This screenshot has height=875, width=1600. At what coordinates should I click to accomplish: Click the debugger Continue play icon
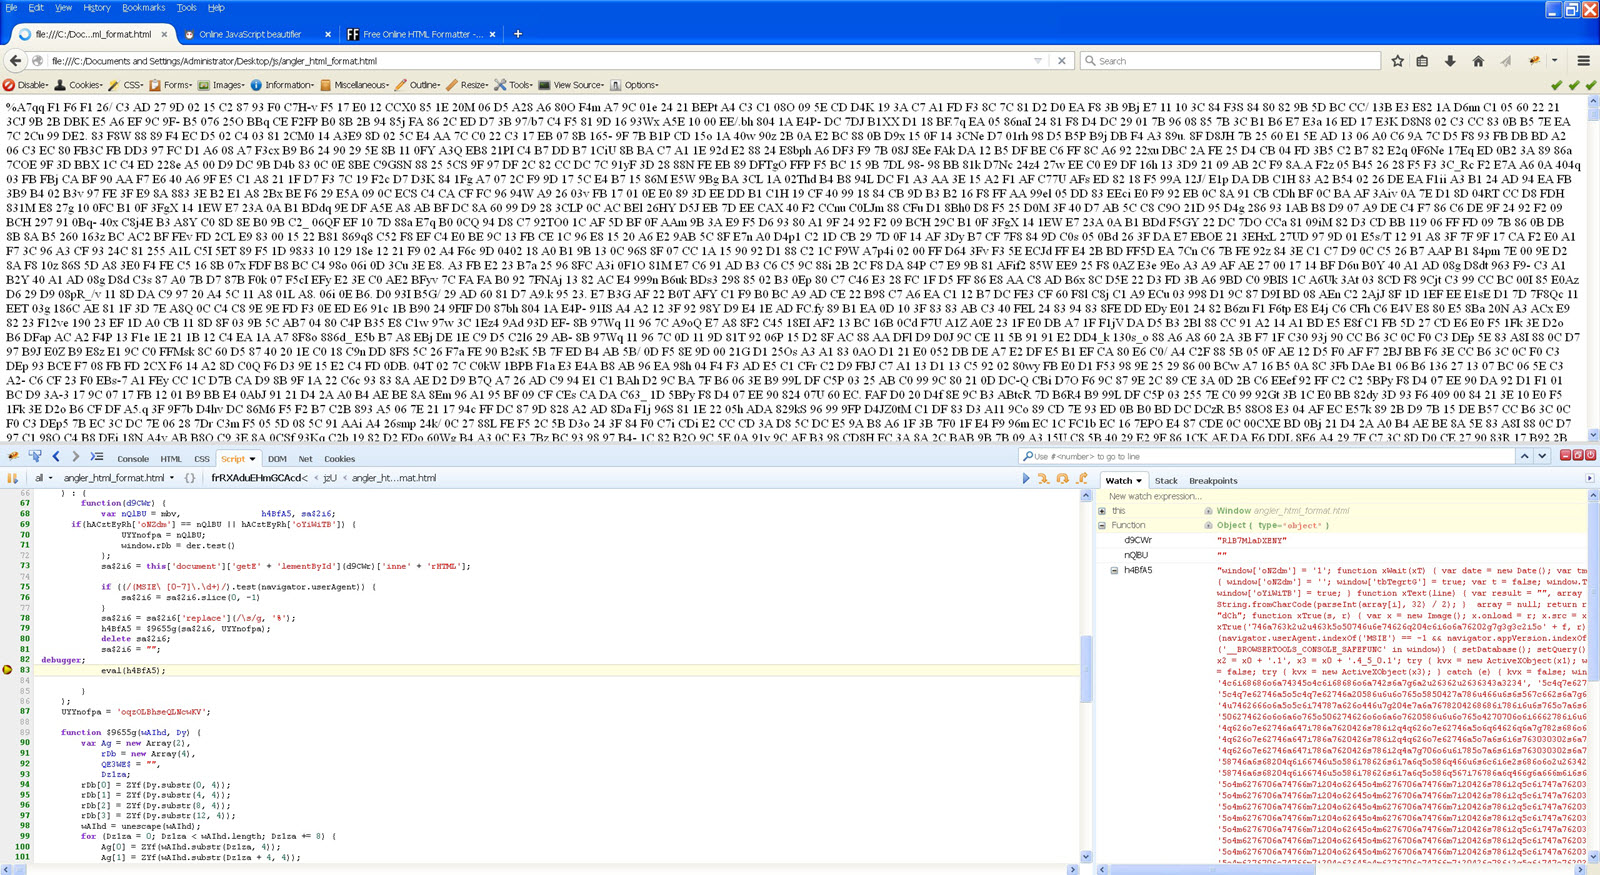(x=1026, y=478)
